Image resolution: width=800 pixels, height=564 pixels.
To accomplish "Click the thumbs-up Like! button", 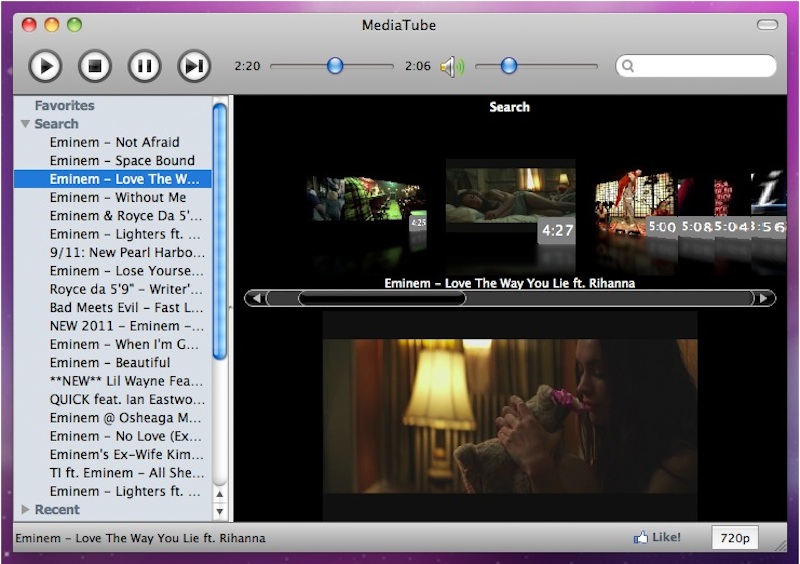I will click(x=657, y=538).
